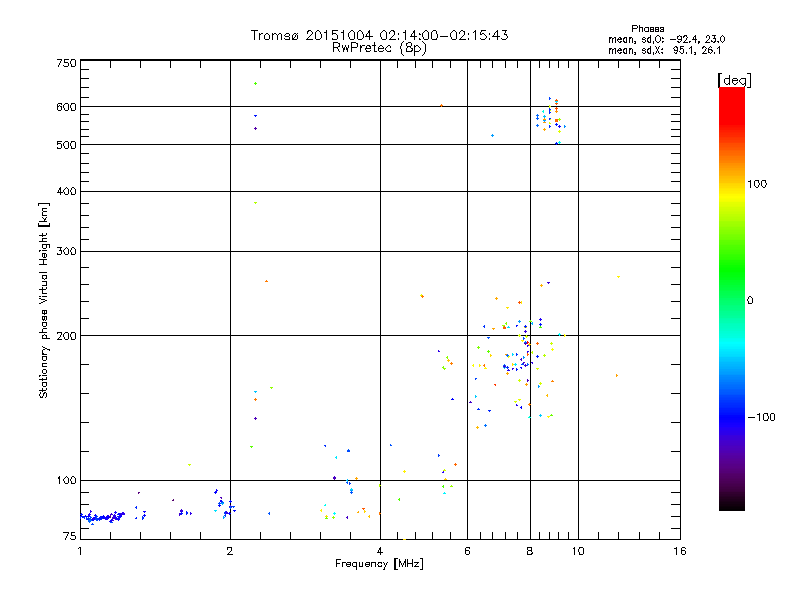The width and height of the screenshot is (800, 600).
Task: Click the 'Stationary phase Virtual Height [km]' axis label
Action: [x=43, y=301]
